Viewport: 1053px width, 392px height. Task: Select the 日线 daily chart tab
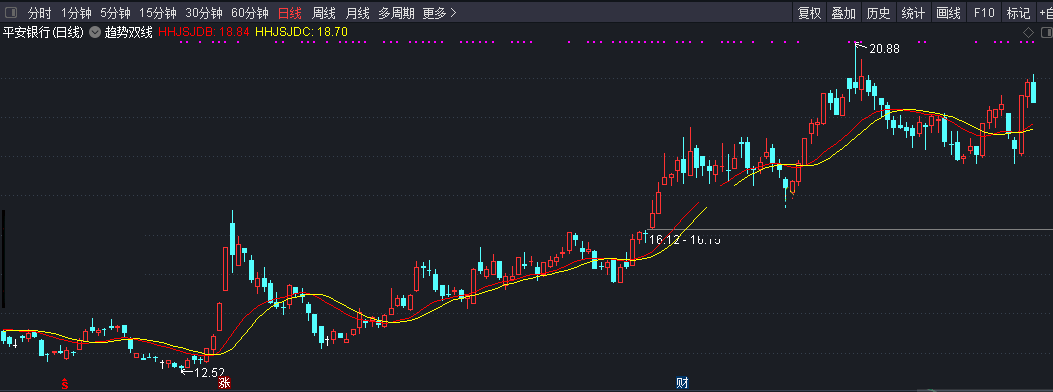290,13
